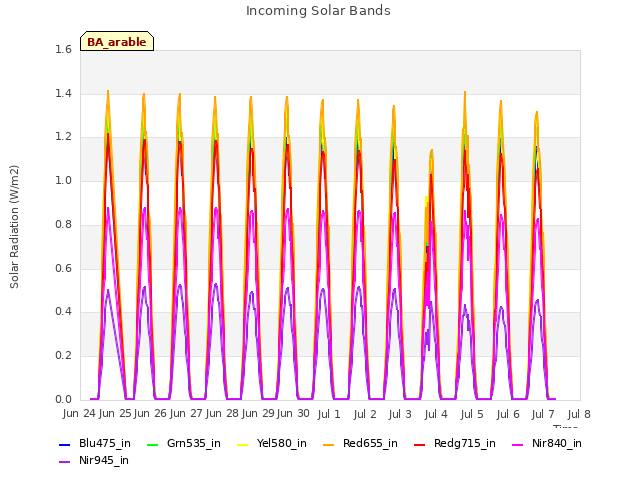Click the Grn535_in legend entry
This screenshot has height=480, width=640.
coord(184,443)
